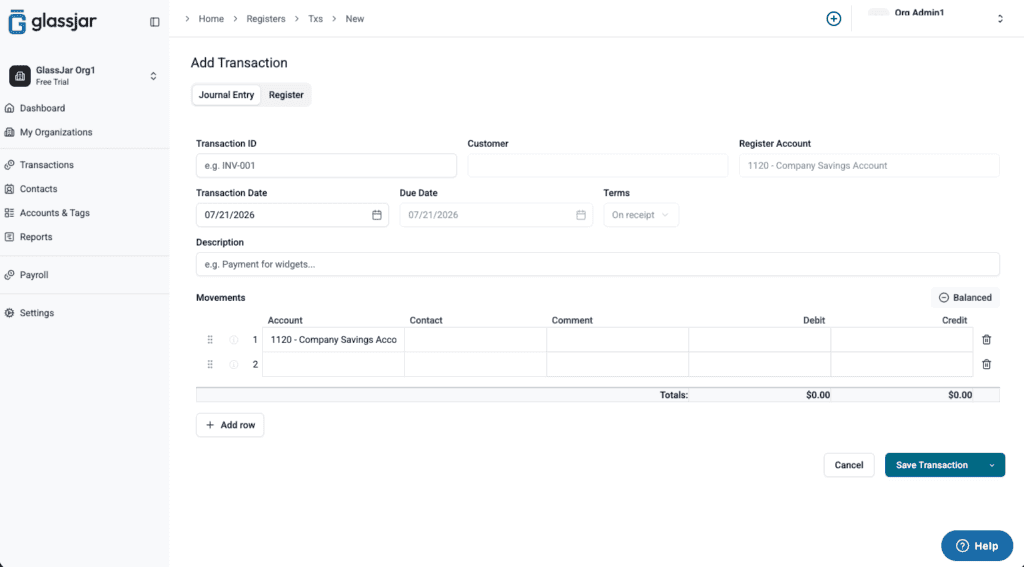Expand the Save Transaction options arrow
Viewport: 1024px width, 567px height.
(991, 465)
